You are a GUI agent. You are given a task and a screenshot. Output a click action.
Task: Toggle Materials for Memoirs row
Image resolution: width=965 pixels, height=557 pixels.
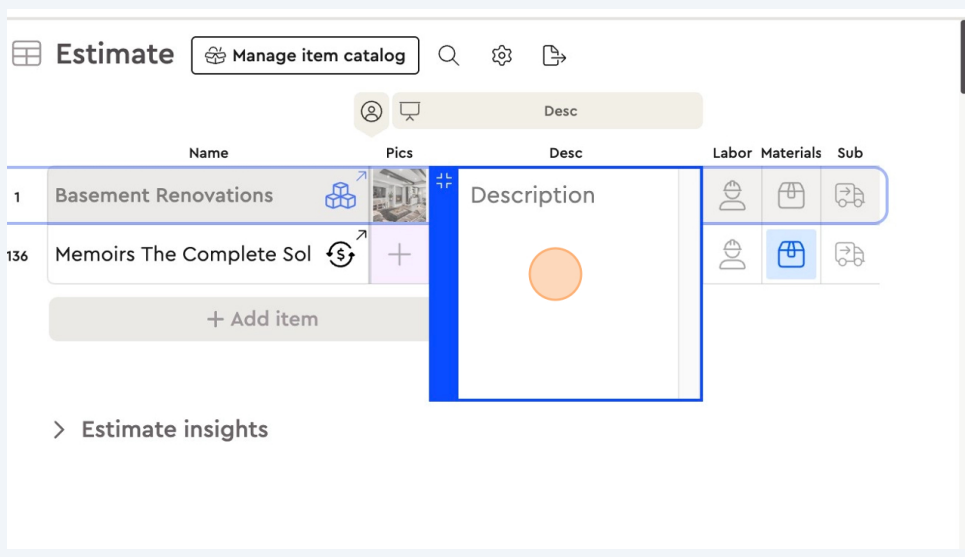[791, 255]
